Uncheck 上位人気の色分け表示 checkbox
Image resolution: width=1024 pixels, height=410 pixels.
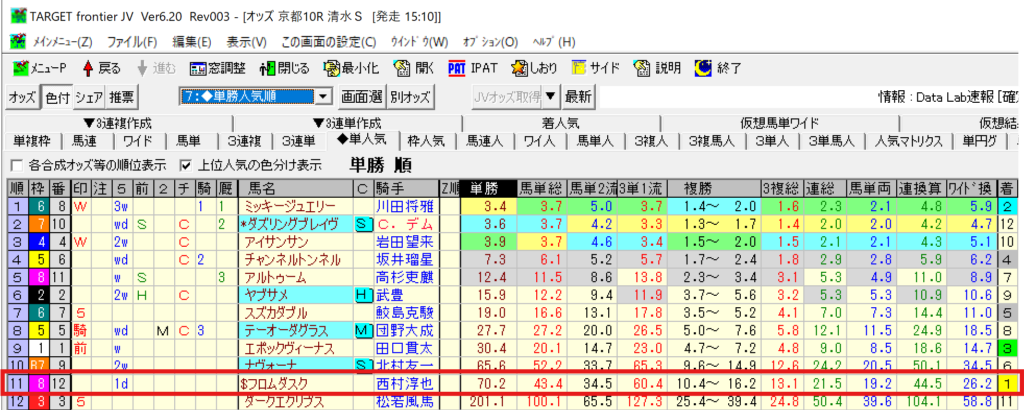pyautogui.click(x=185, y=165)
